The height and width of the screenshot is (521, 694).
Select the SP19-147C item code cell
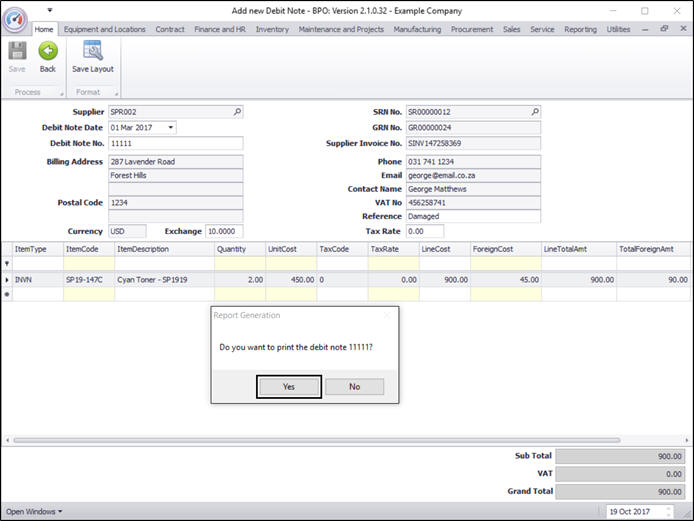pos(89,280)
